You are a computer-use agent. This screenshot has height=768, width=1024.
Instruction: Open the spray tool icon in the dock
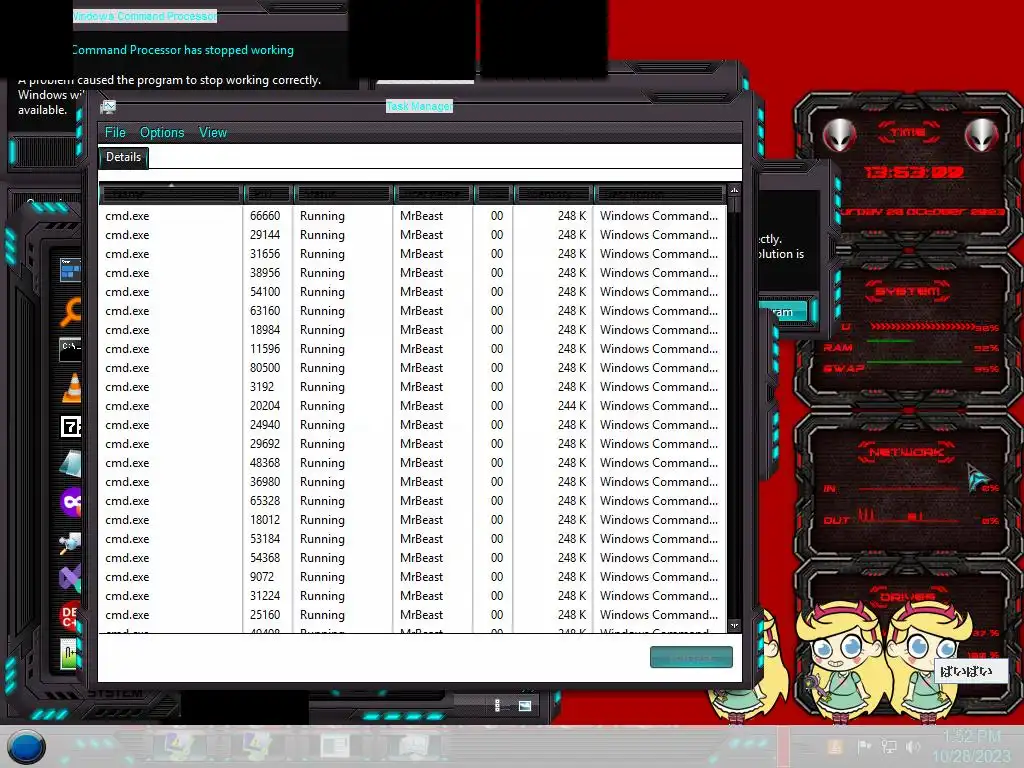click(71, 541)
